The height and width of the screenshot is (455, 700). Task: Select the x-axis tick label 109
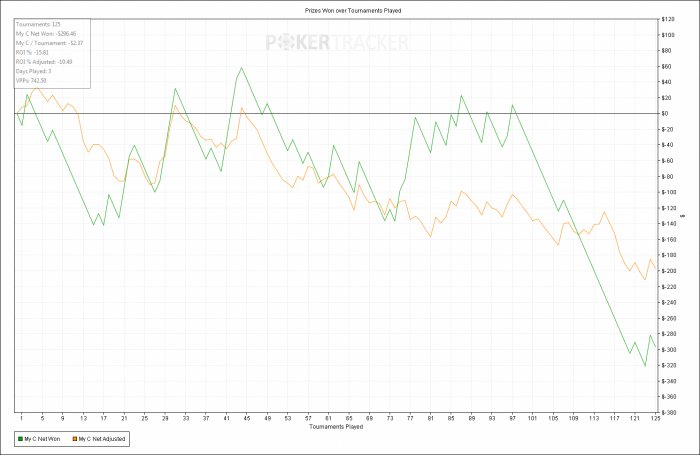tap(574, 418)
